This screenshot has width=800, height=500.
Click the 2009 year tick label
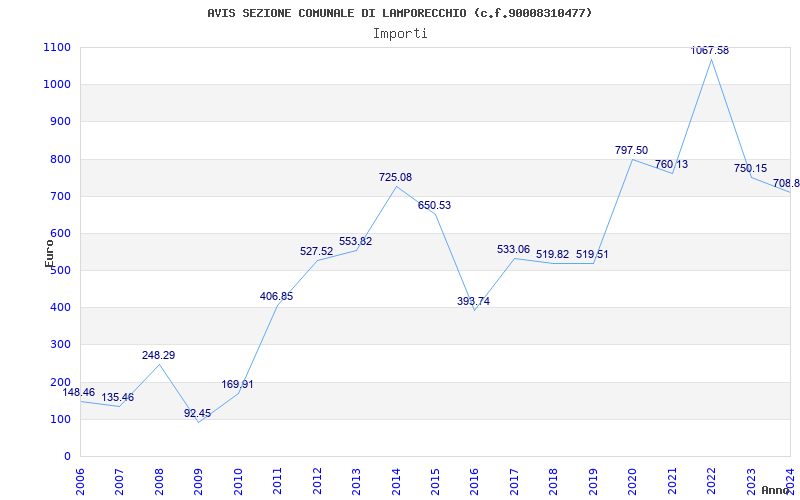coord(198,482)
